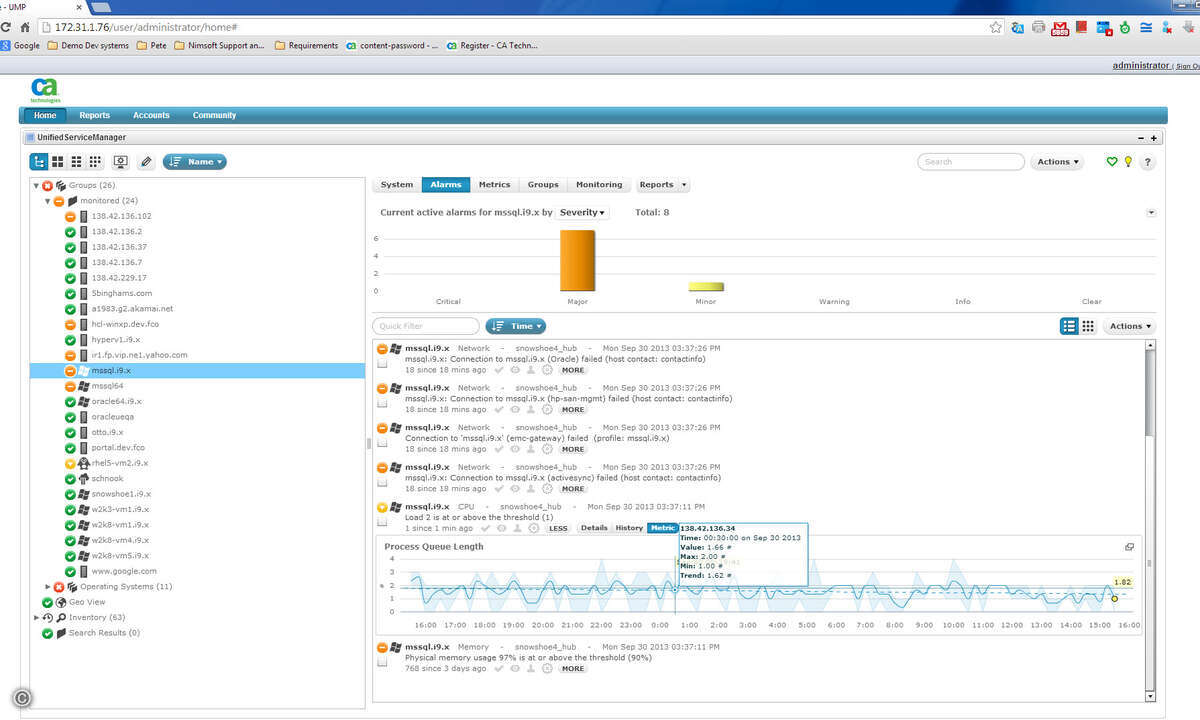Toggle eye icon on Oracle alarm
This screenshot has height=720, width=1200.
(514, 370)
